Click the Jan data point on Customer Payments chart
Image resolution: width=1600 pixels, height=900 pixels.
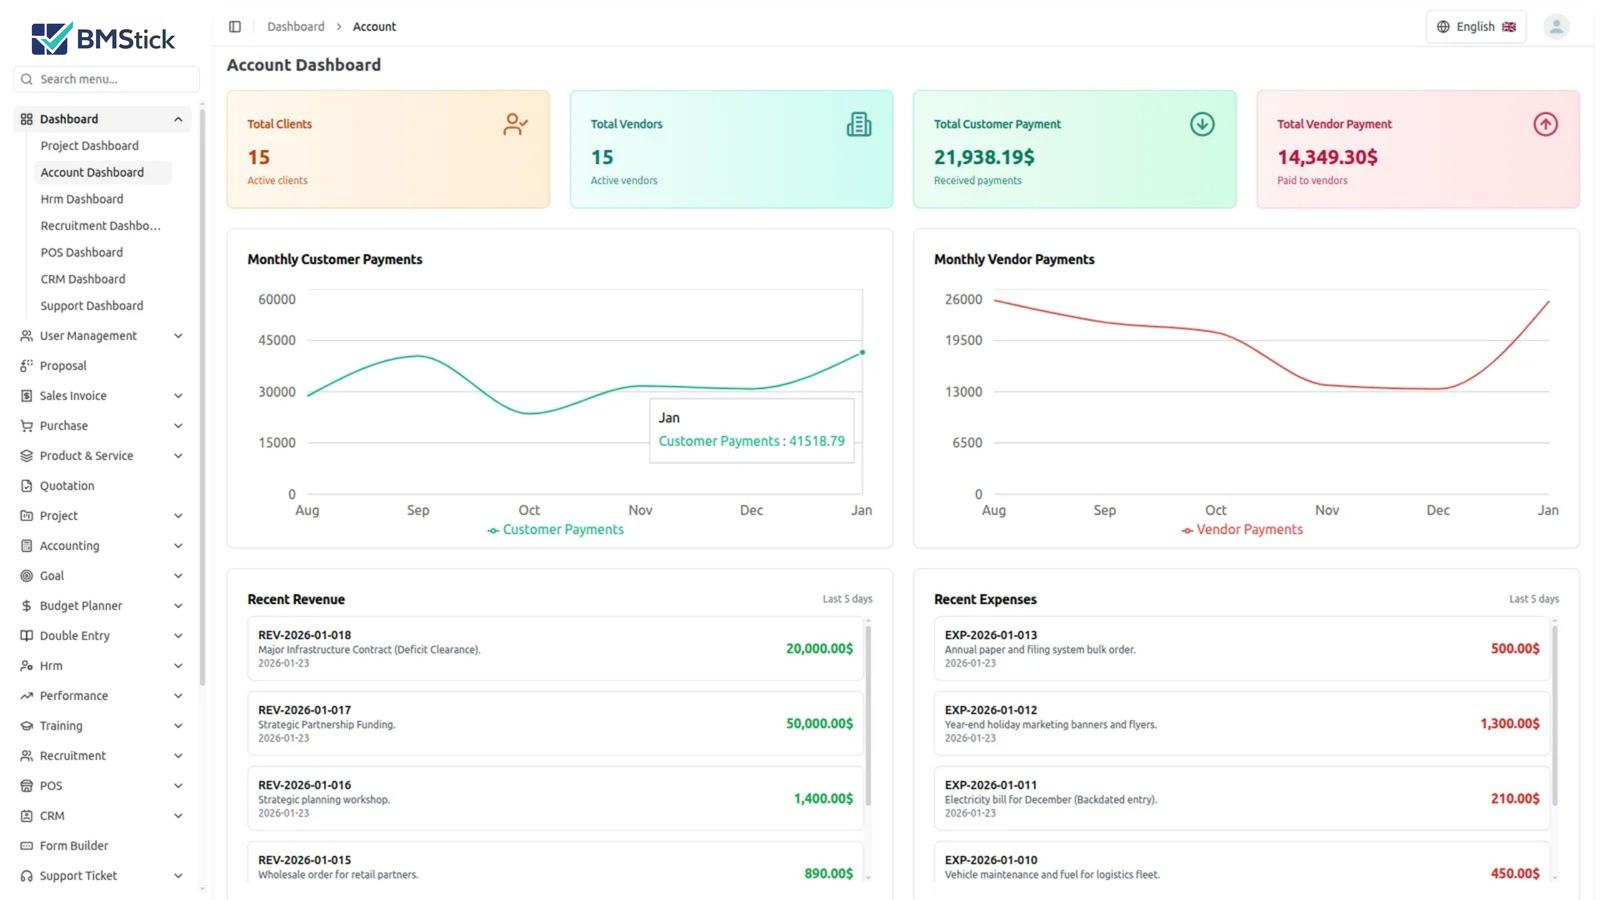click(x=861, y=352)
